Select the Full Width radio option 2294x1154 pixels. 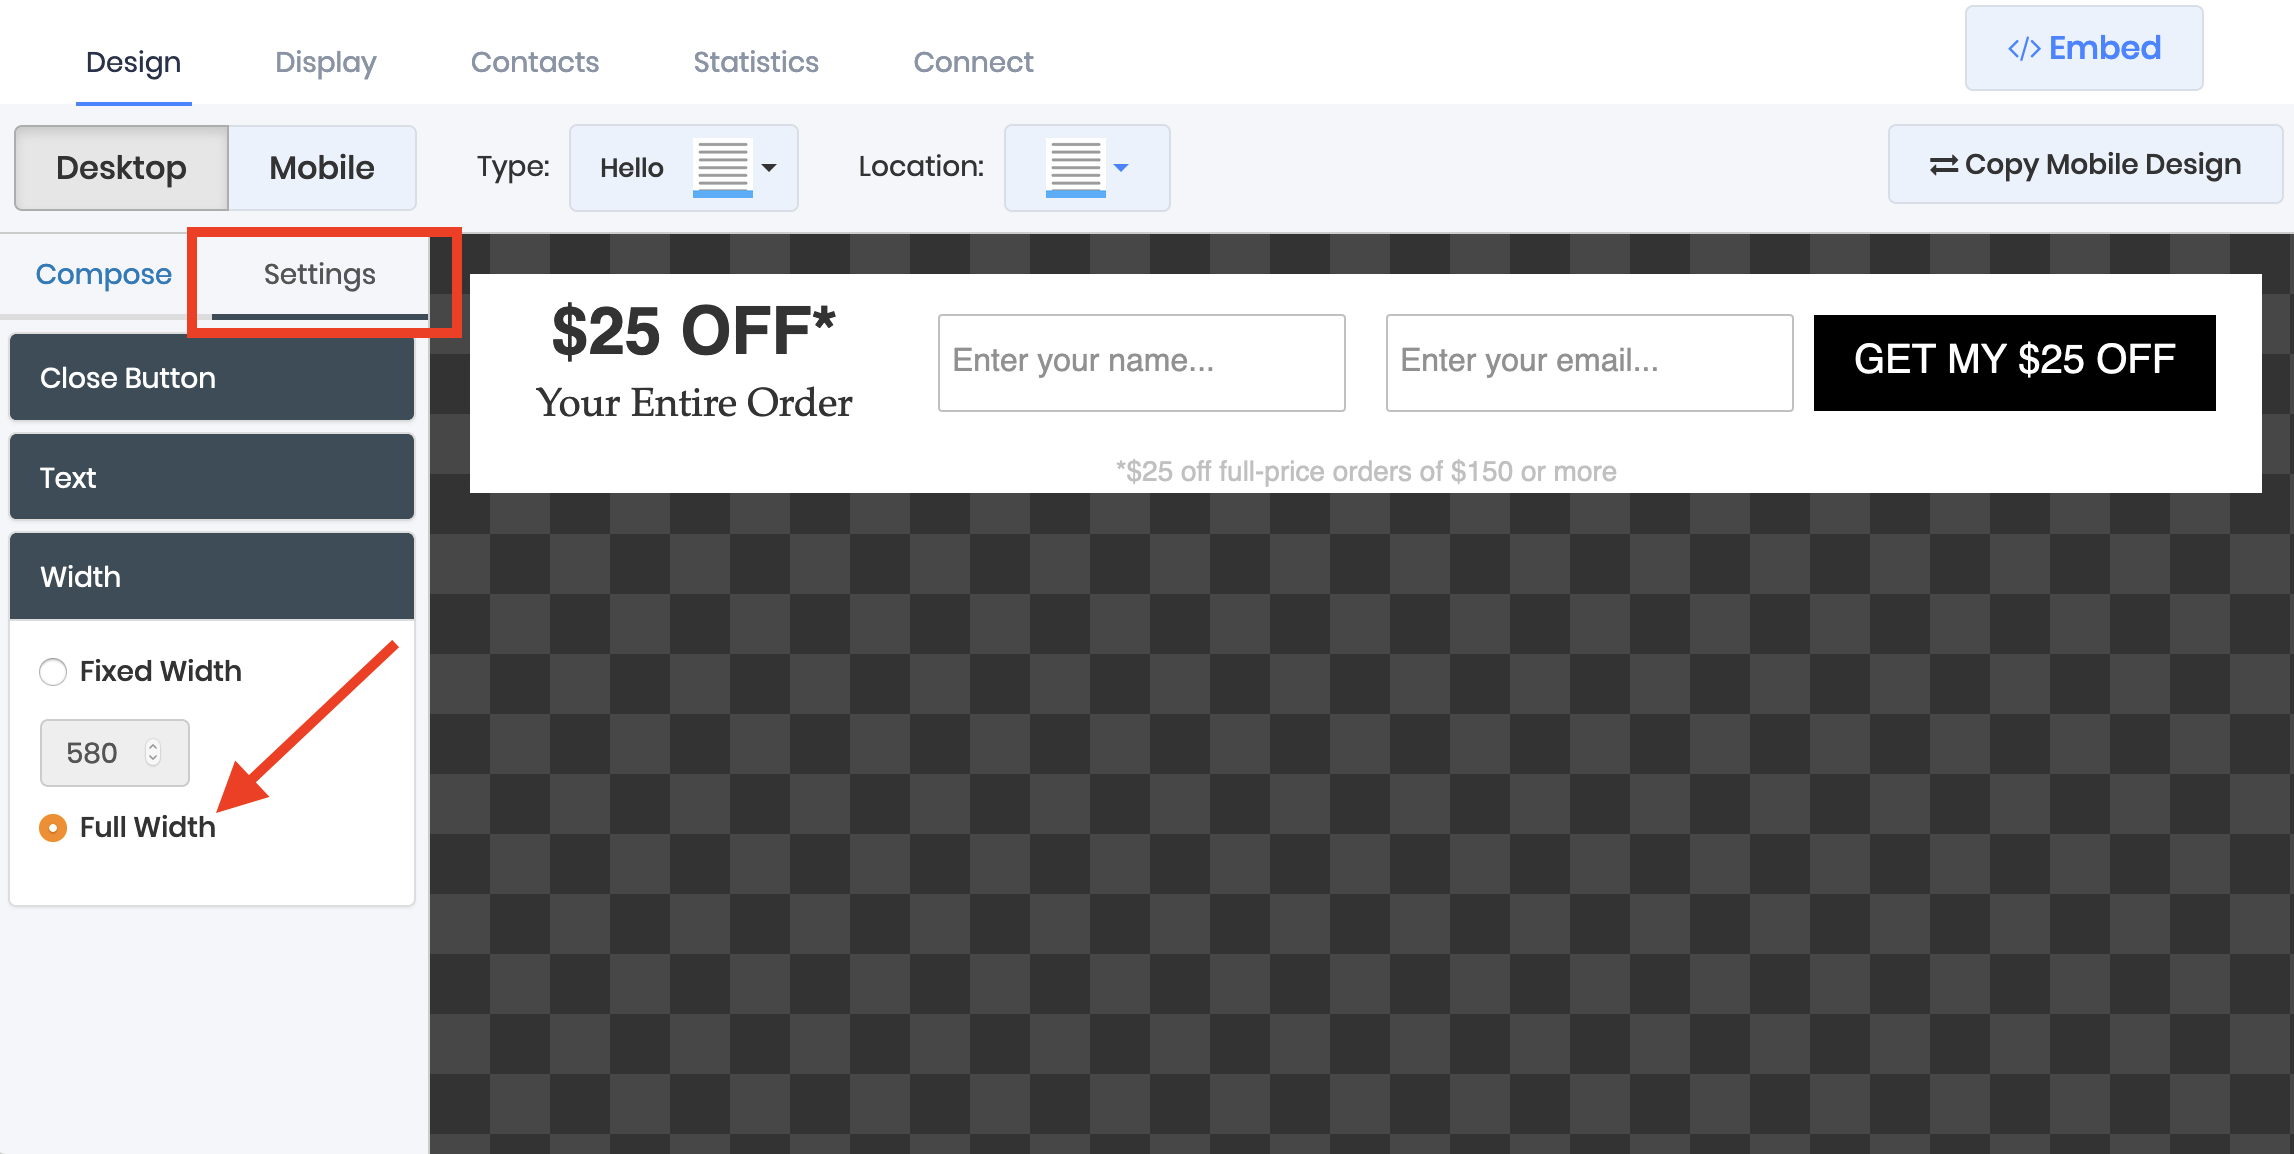click(x=53, y=828)
